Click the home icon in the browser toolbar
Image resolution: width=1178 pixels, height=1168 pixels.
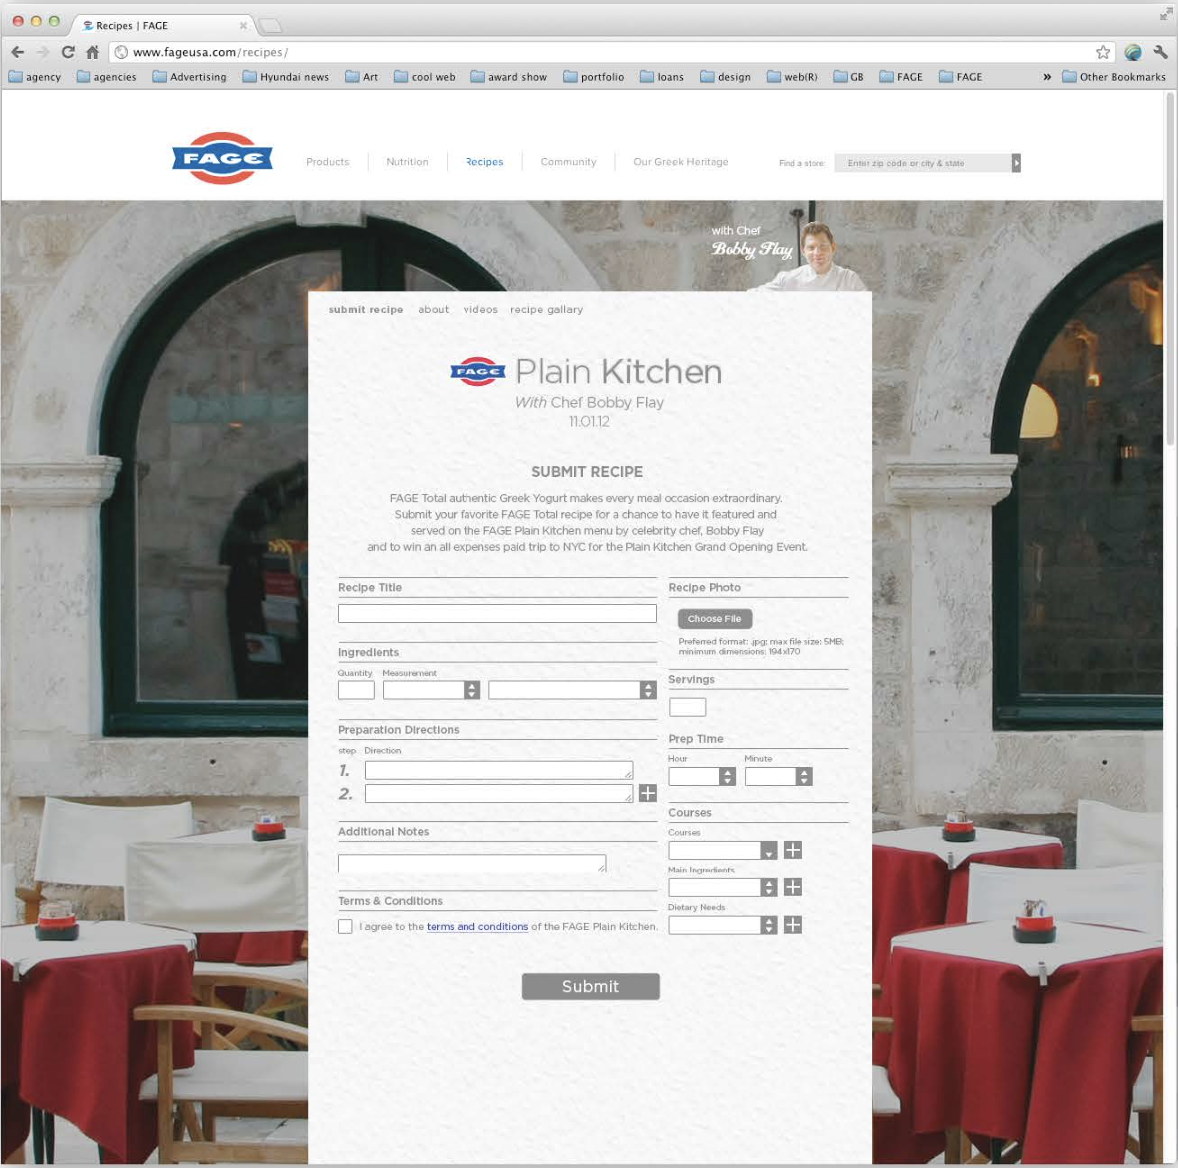coord(91,51)
